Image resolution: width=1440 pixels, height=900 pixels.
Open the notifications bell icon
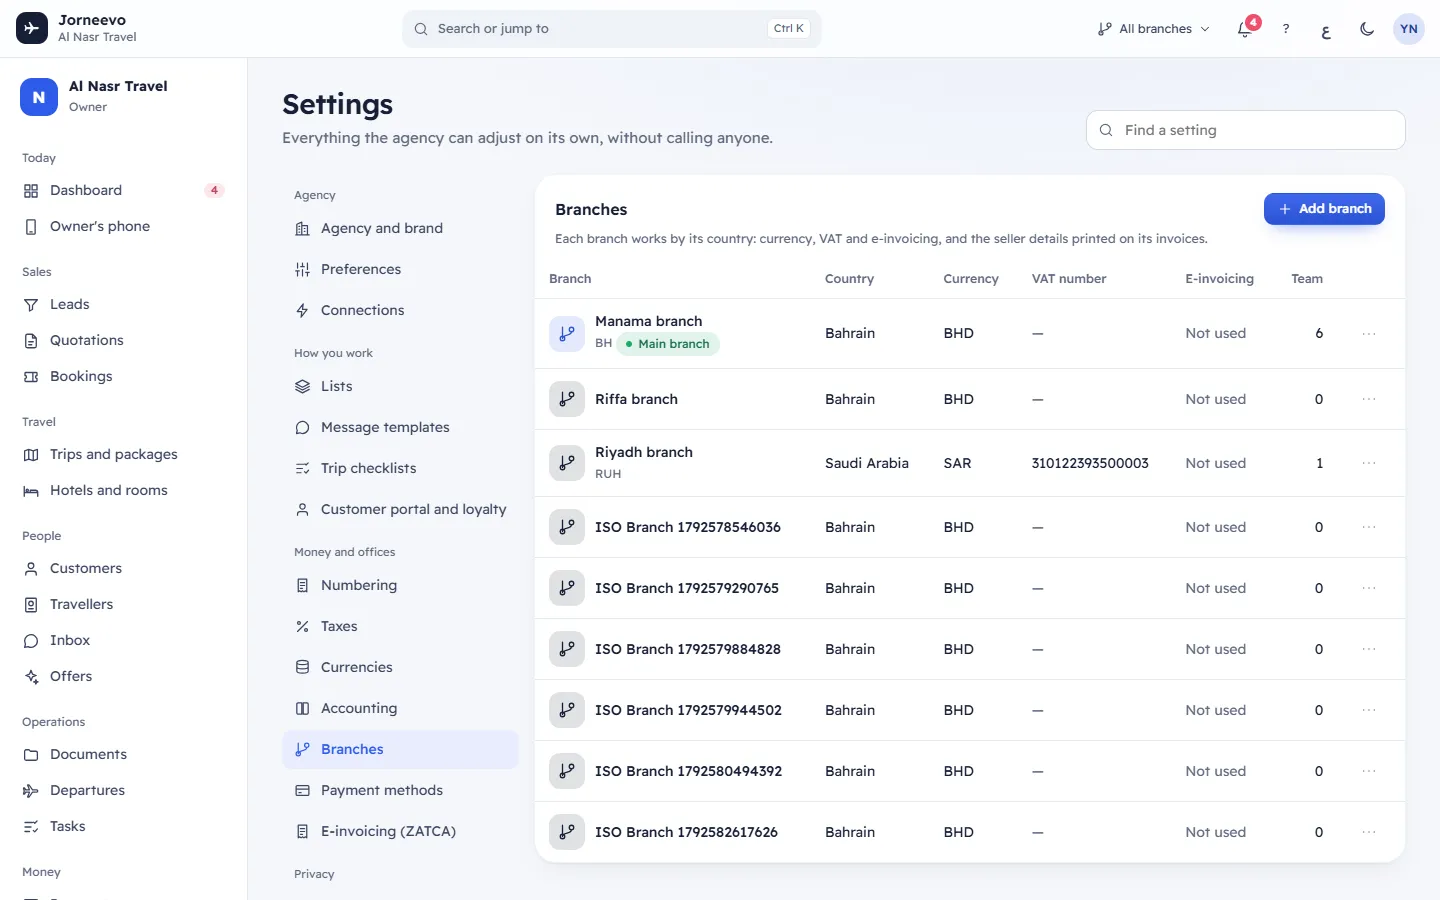pyautogui.click(x=1245, y=29)
